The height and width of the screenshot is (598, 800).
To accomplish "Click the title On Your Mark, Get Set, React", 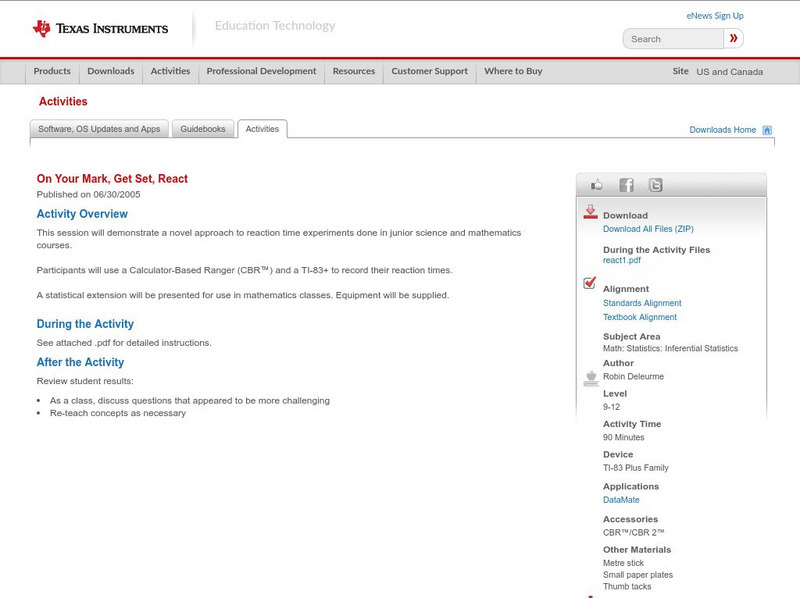I will point(112,179).
